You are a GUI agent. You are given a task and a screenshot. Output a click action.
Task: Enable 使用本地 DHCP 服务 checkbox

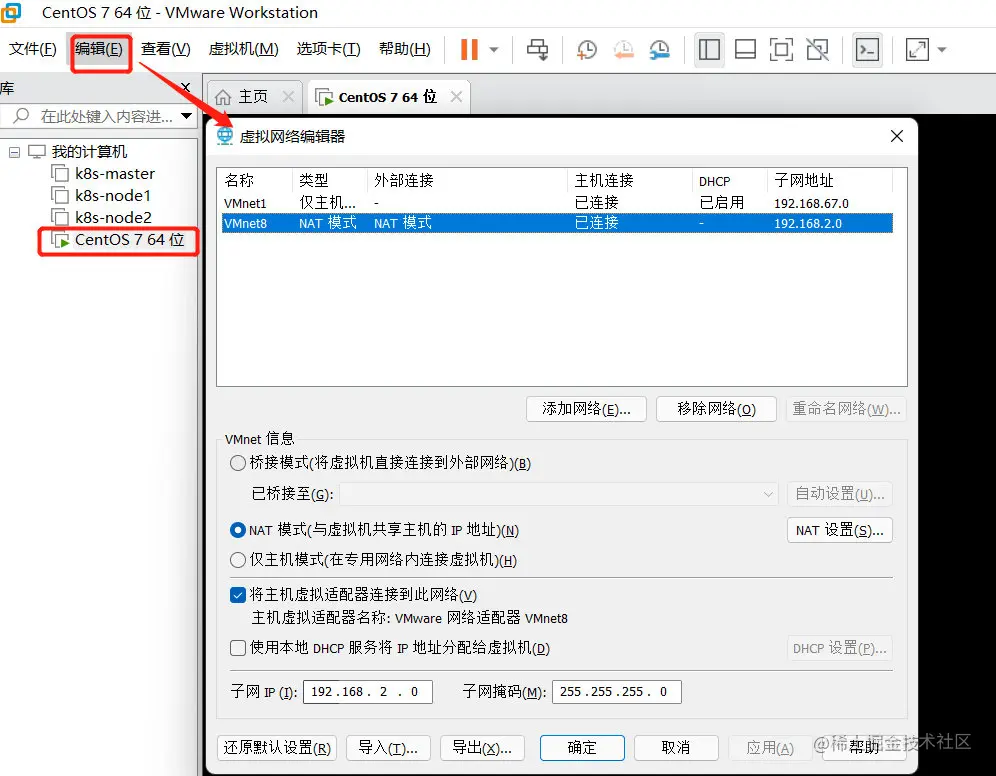point(237,648)
